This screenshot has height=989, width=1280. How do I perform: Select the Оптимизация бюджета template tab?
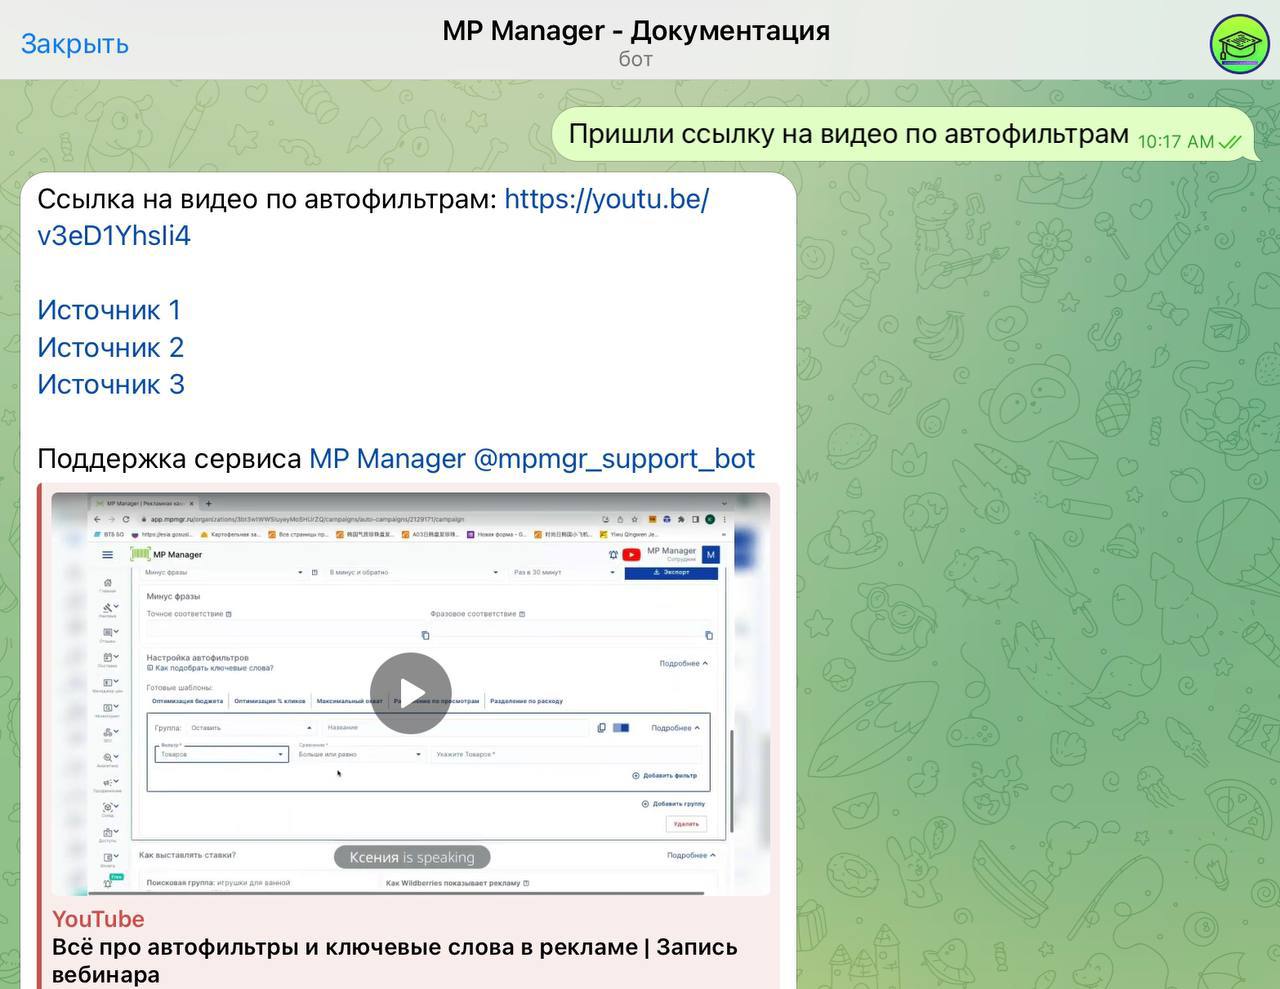[187, 701]
